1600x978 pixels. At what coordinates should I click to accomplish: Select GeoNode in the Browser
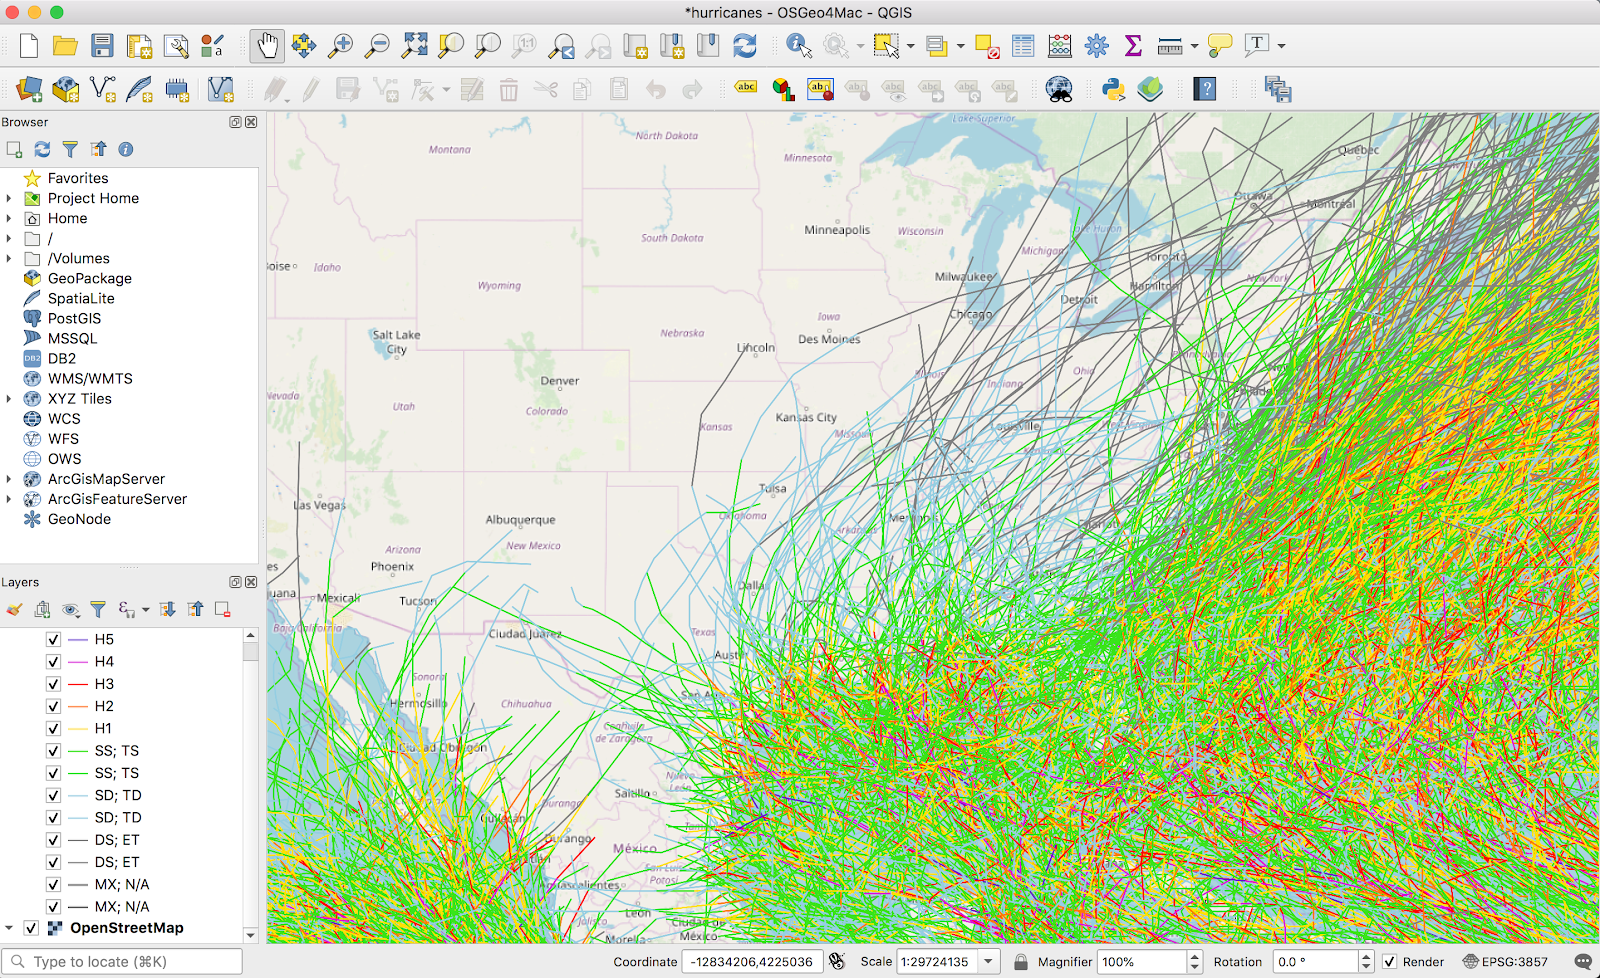click(79, 519)
